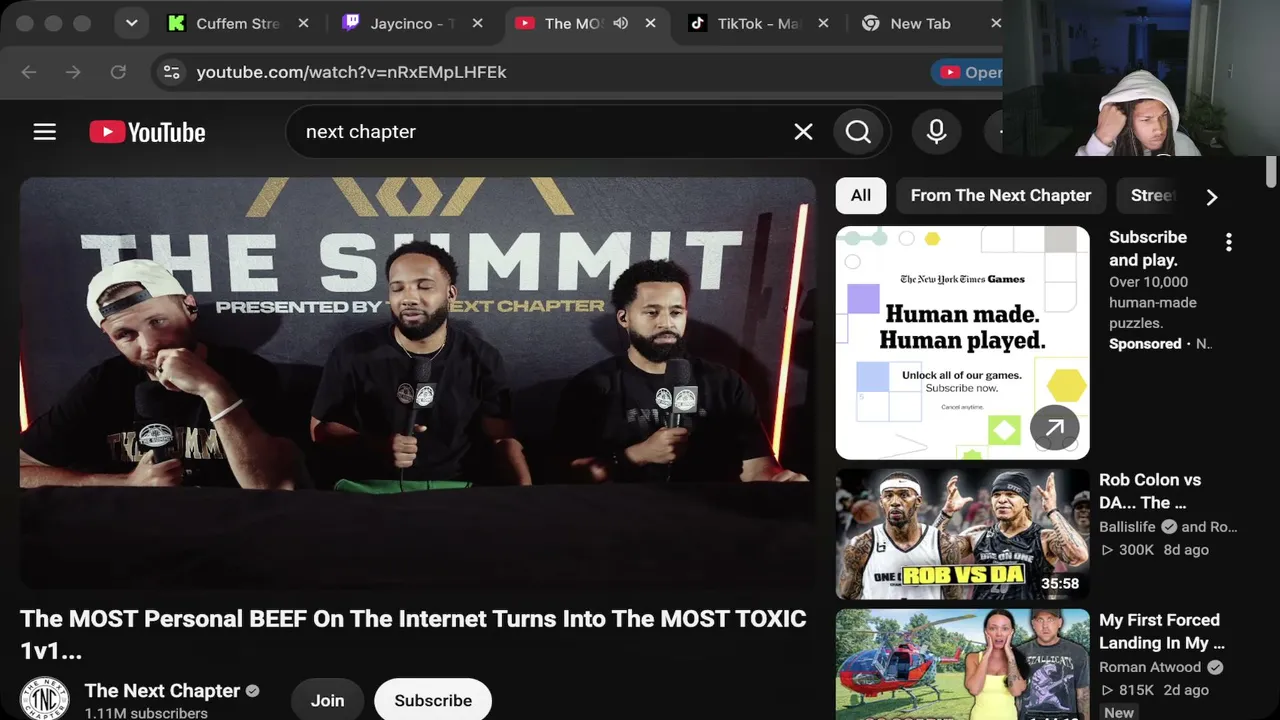Play the Rob Colon vs DA video thumbnail
Image resolution: width=1280 pixels, height=720 pixels.
963,534
